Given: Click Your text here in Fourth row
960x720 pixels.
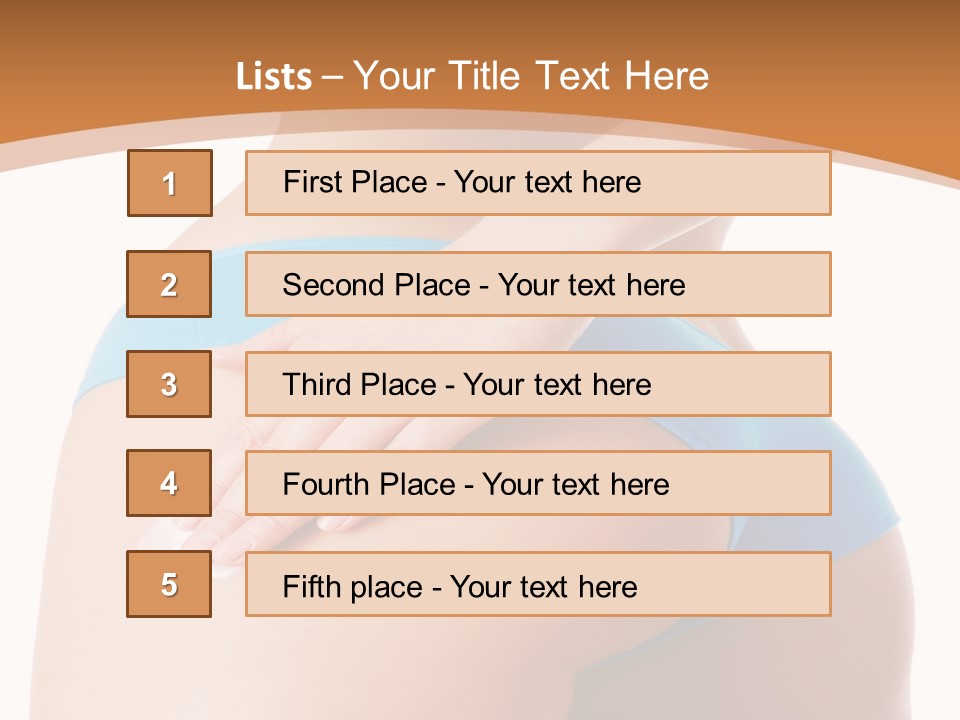Looking at the screenshot, I should [x=575, y=485].
